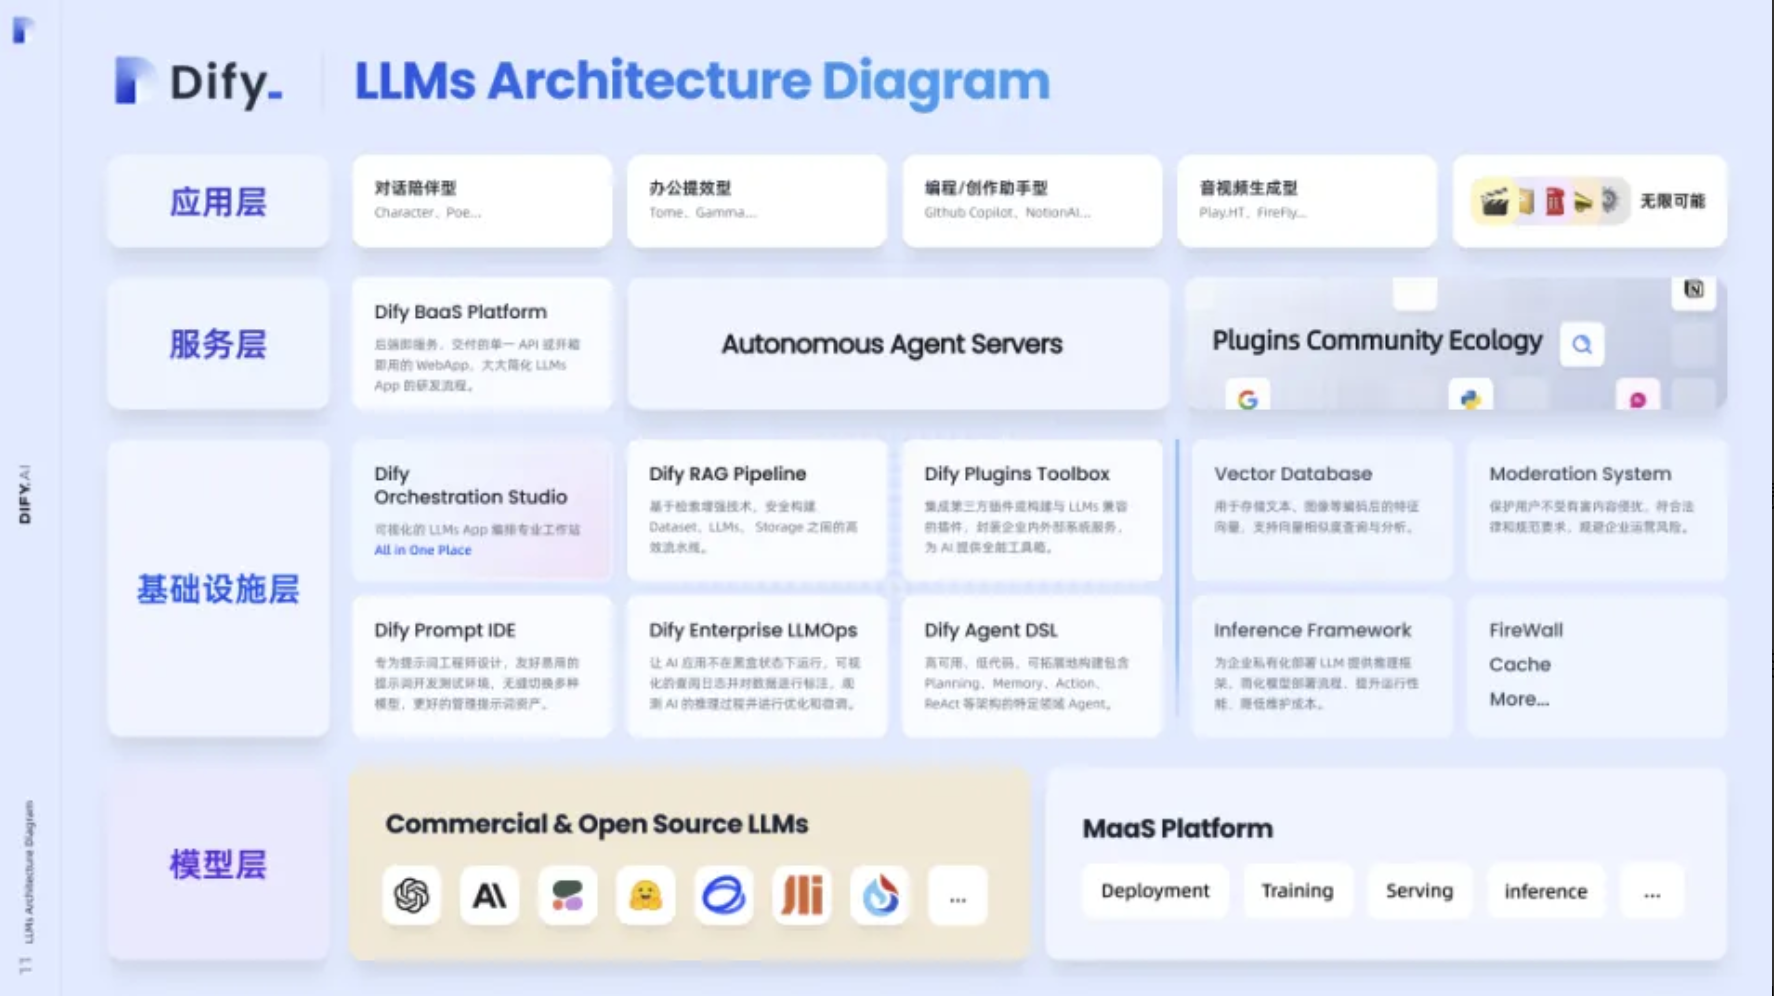Image resolution: width=1774 pixels, height=996 pixels.
Task: Click the Moderation System card
Action: [x=1597, y=510]
